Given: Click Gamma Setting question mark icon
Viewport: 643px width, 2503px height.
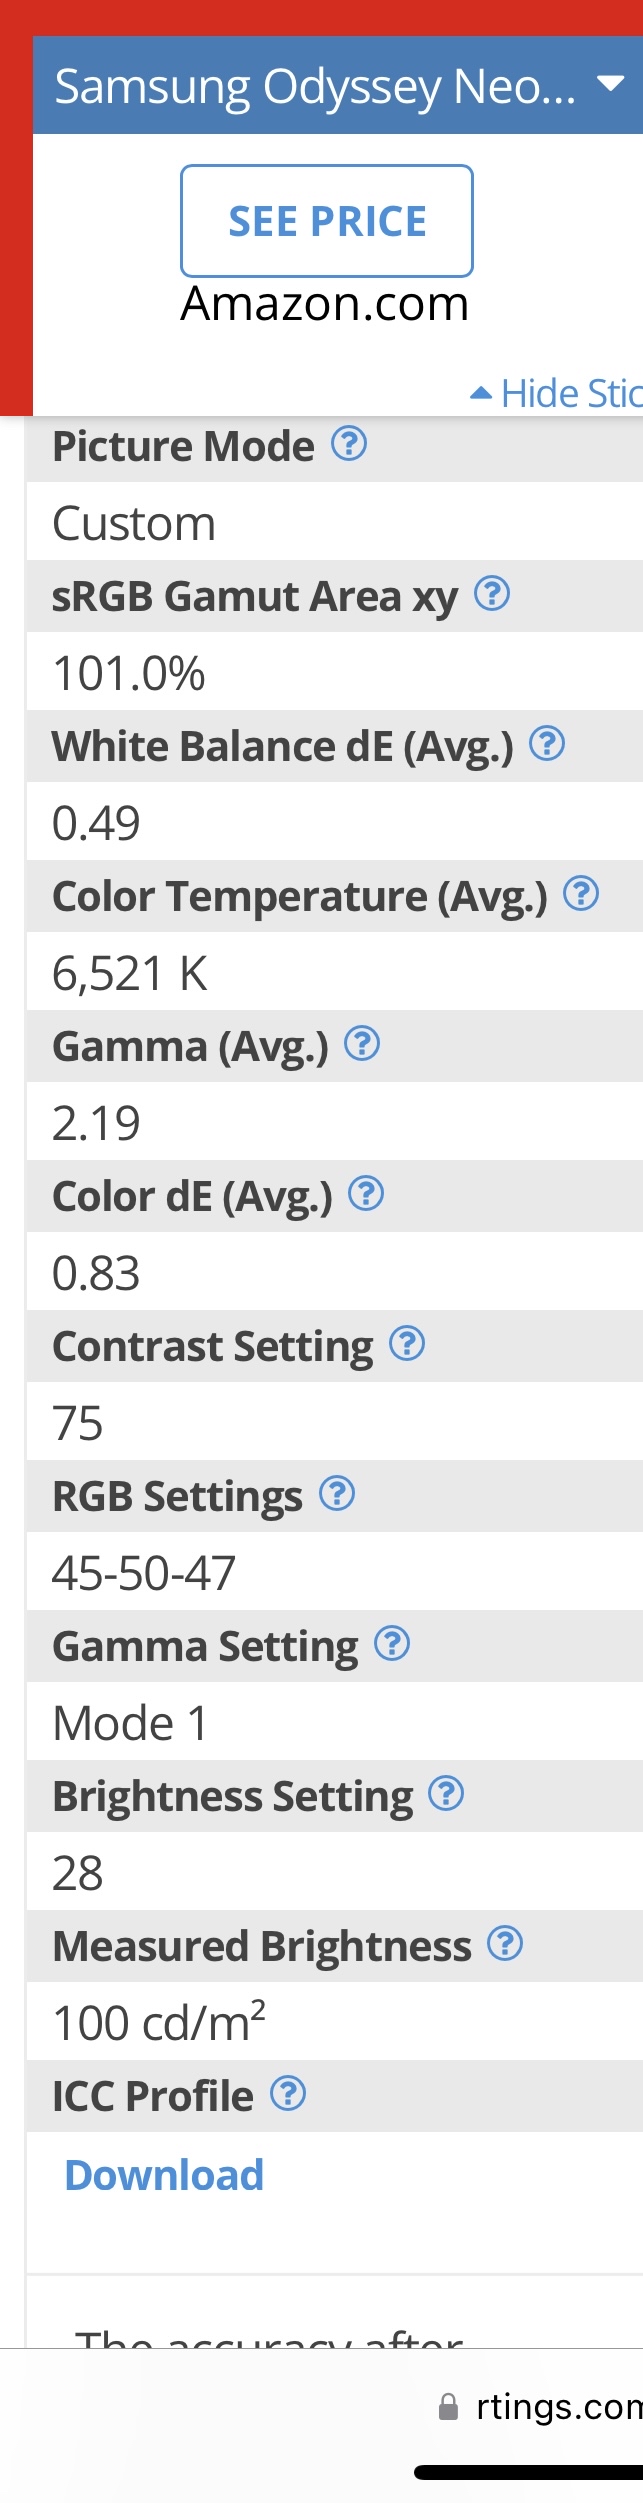Looking at the screenshot, I should 392,1643.
